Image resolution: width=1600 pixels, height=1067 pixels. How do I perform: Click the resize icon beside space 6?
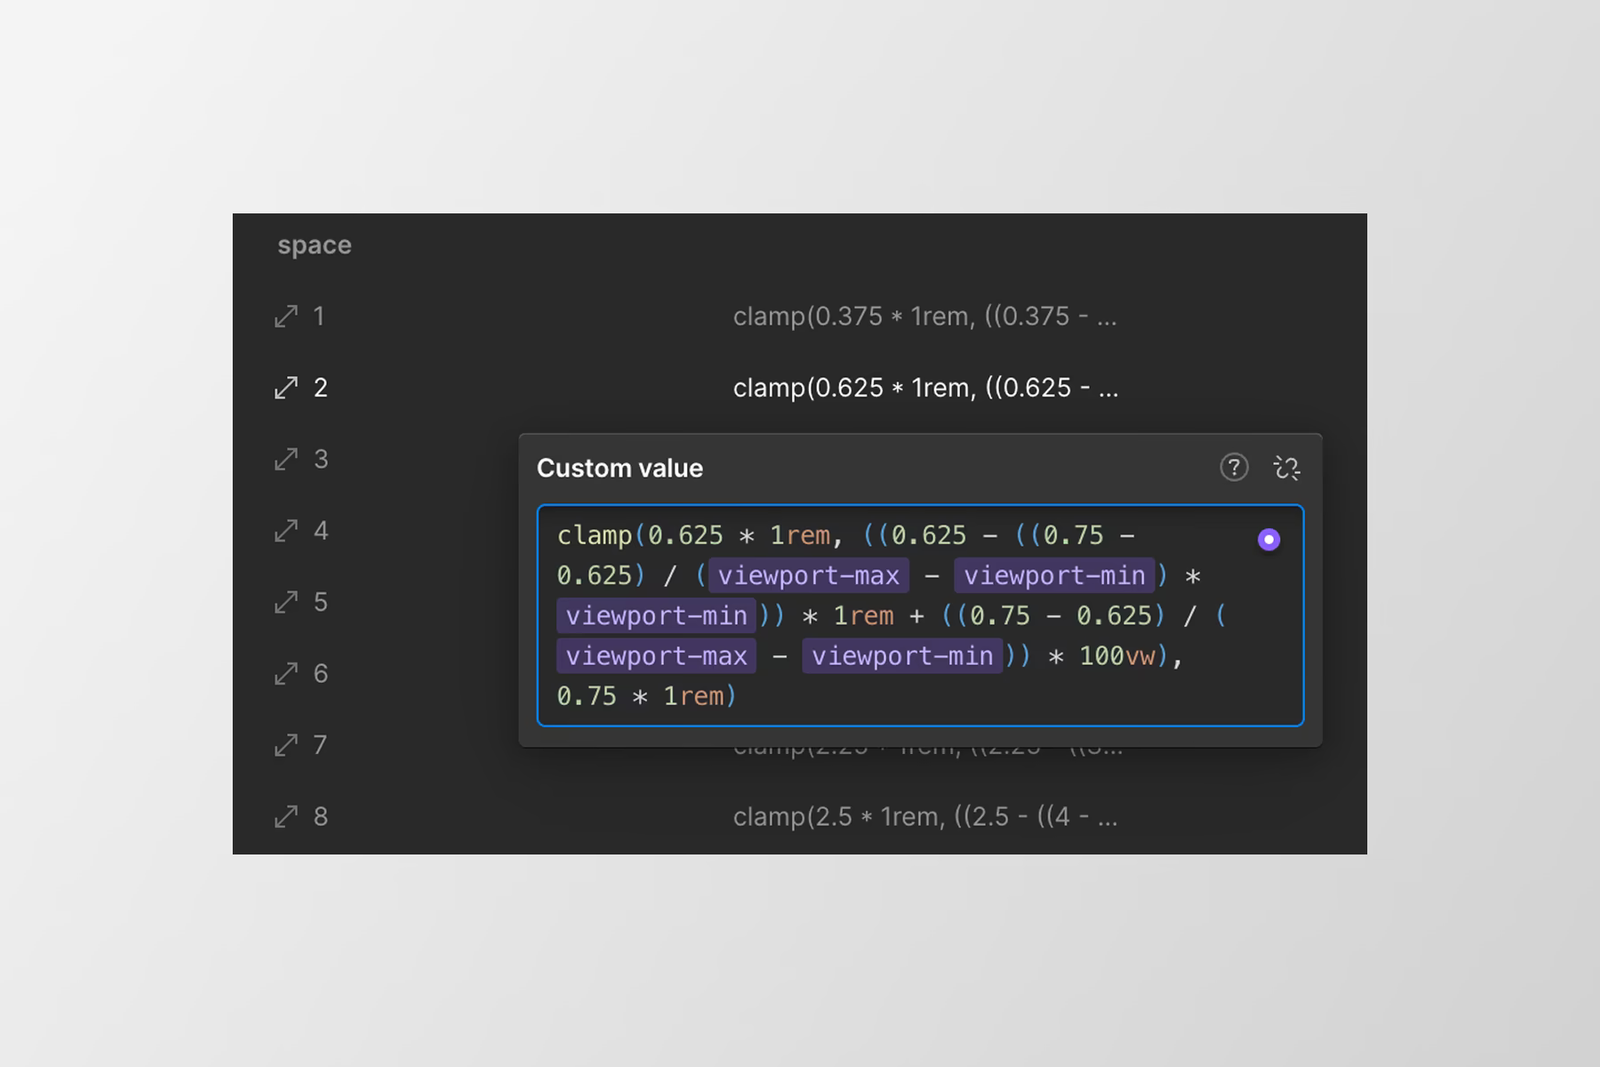click(286, 674)
